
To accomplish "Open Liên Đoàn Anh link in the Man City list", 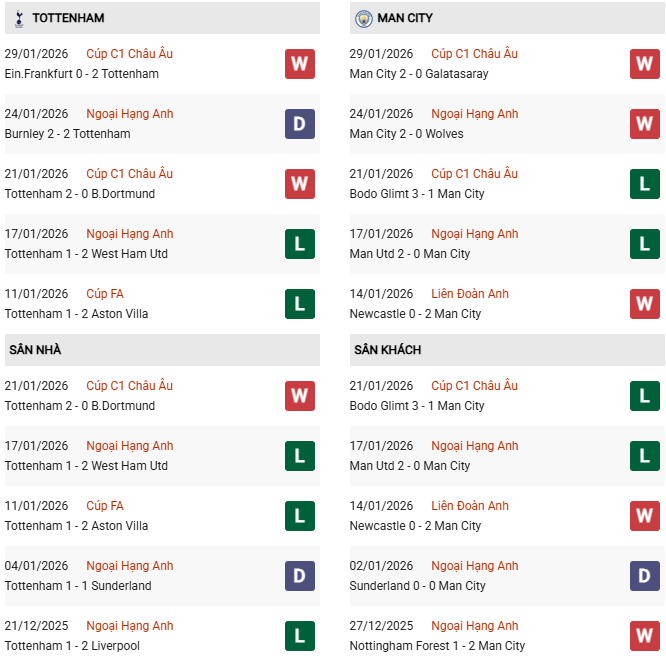I will 470,294.
